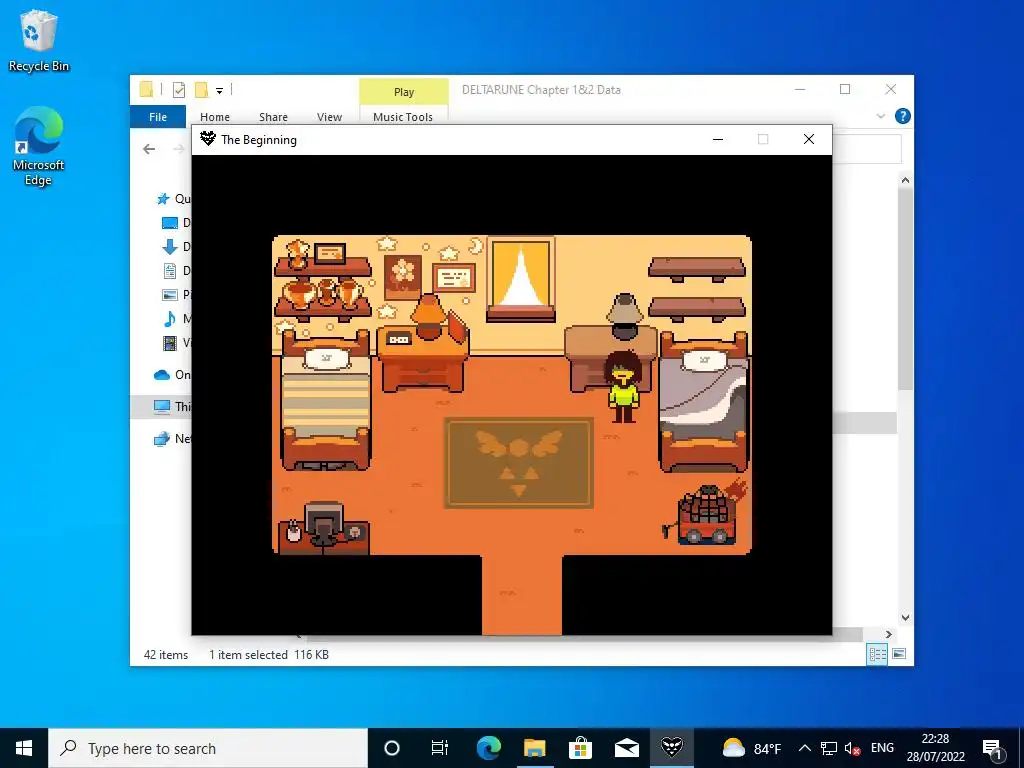Click the New Folder icon in quick access toolbar
The height and width of the screenshot is (768, 1024).
point(202,90)
